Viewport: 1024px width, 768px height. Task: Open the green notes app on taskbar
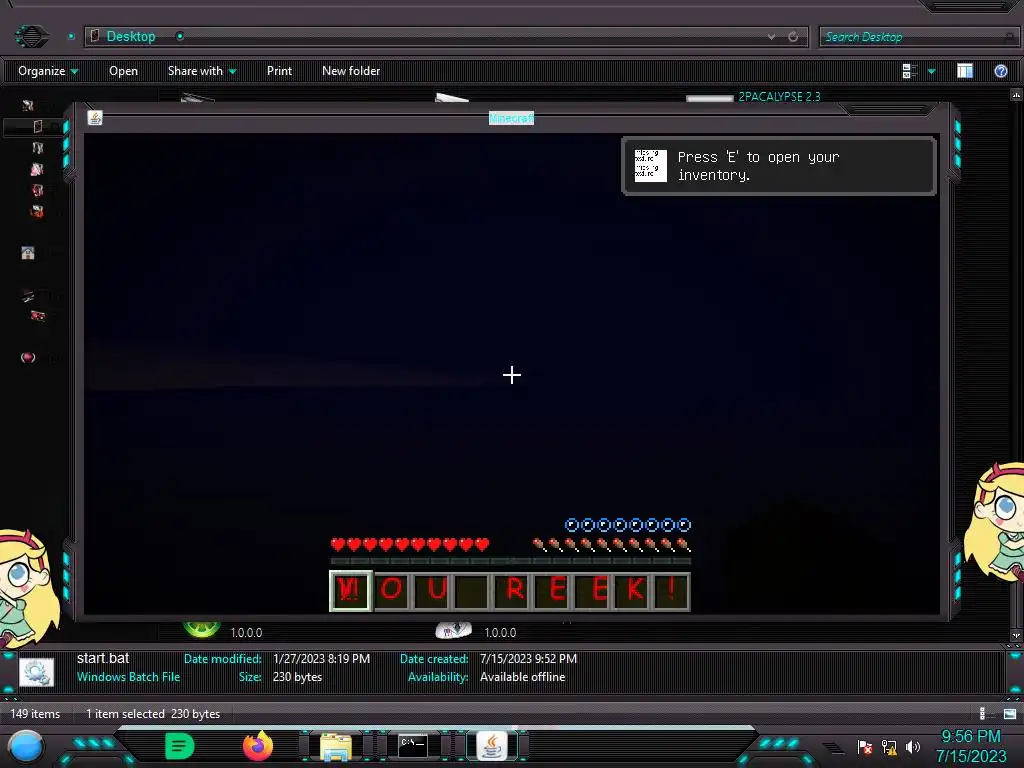tap(180, 746)
